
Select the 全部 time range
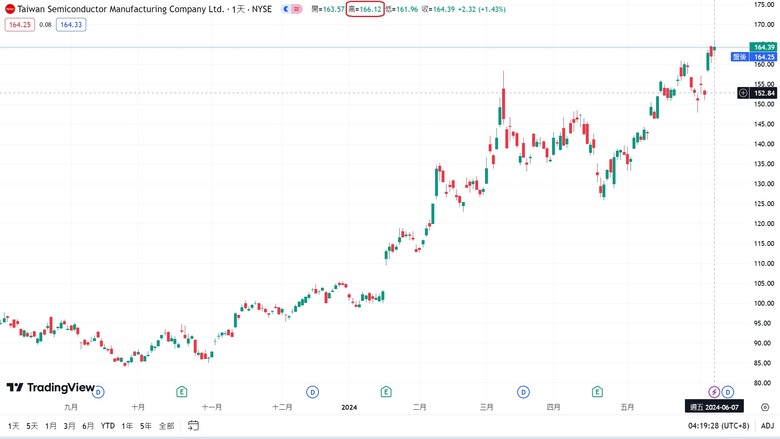167,426
